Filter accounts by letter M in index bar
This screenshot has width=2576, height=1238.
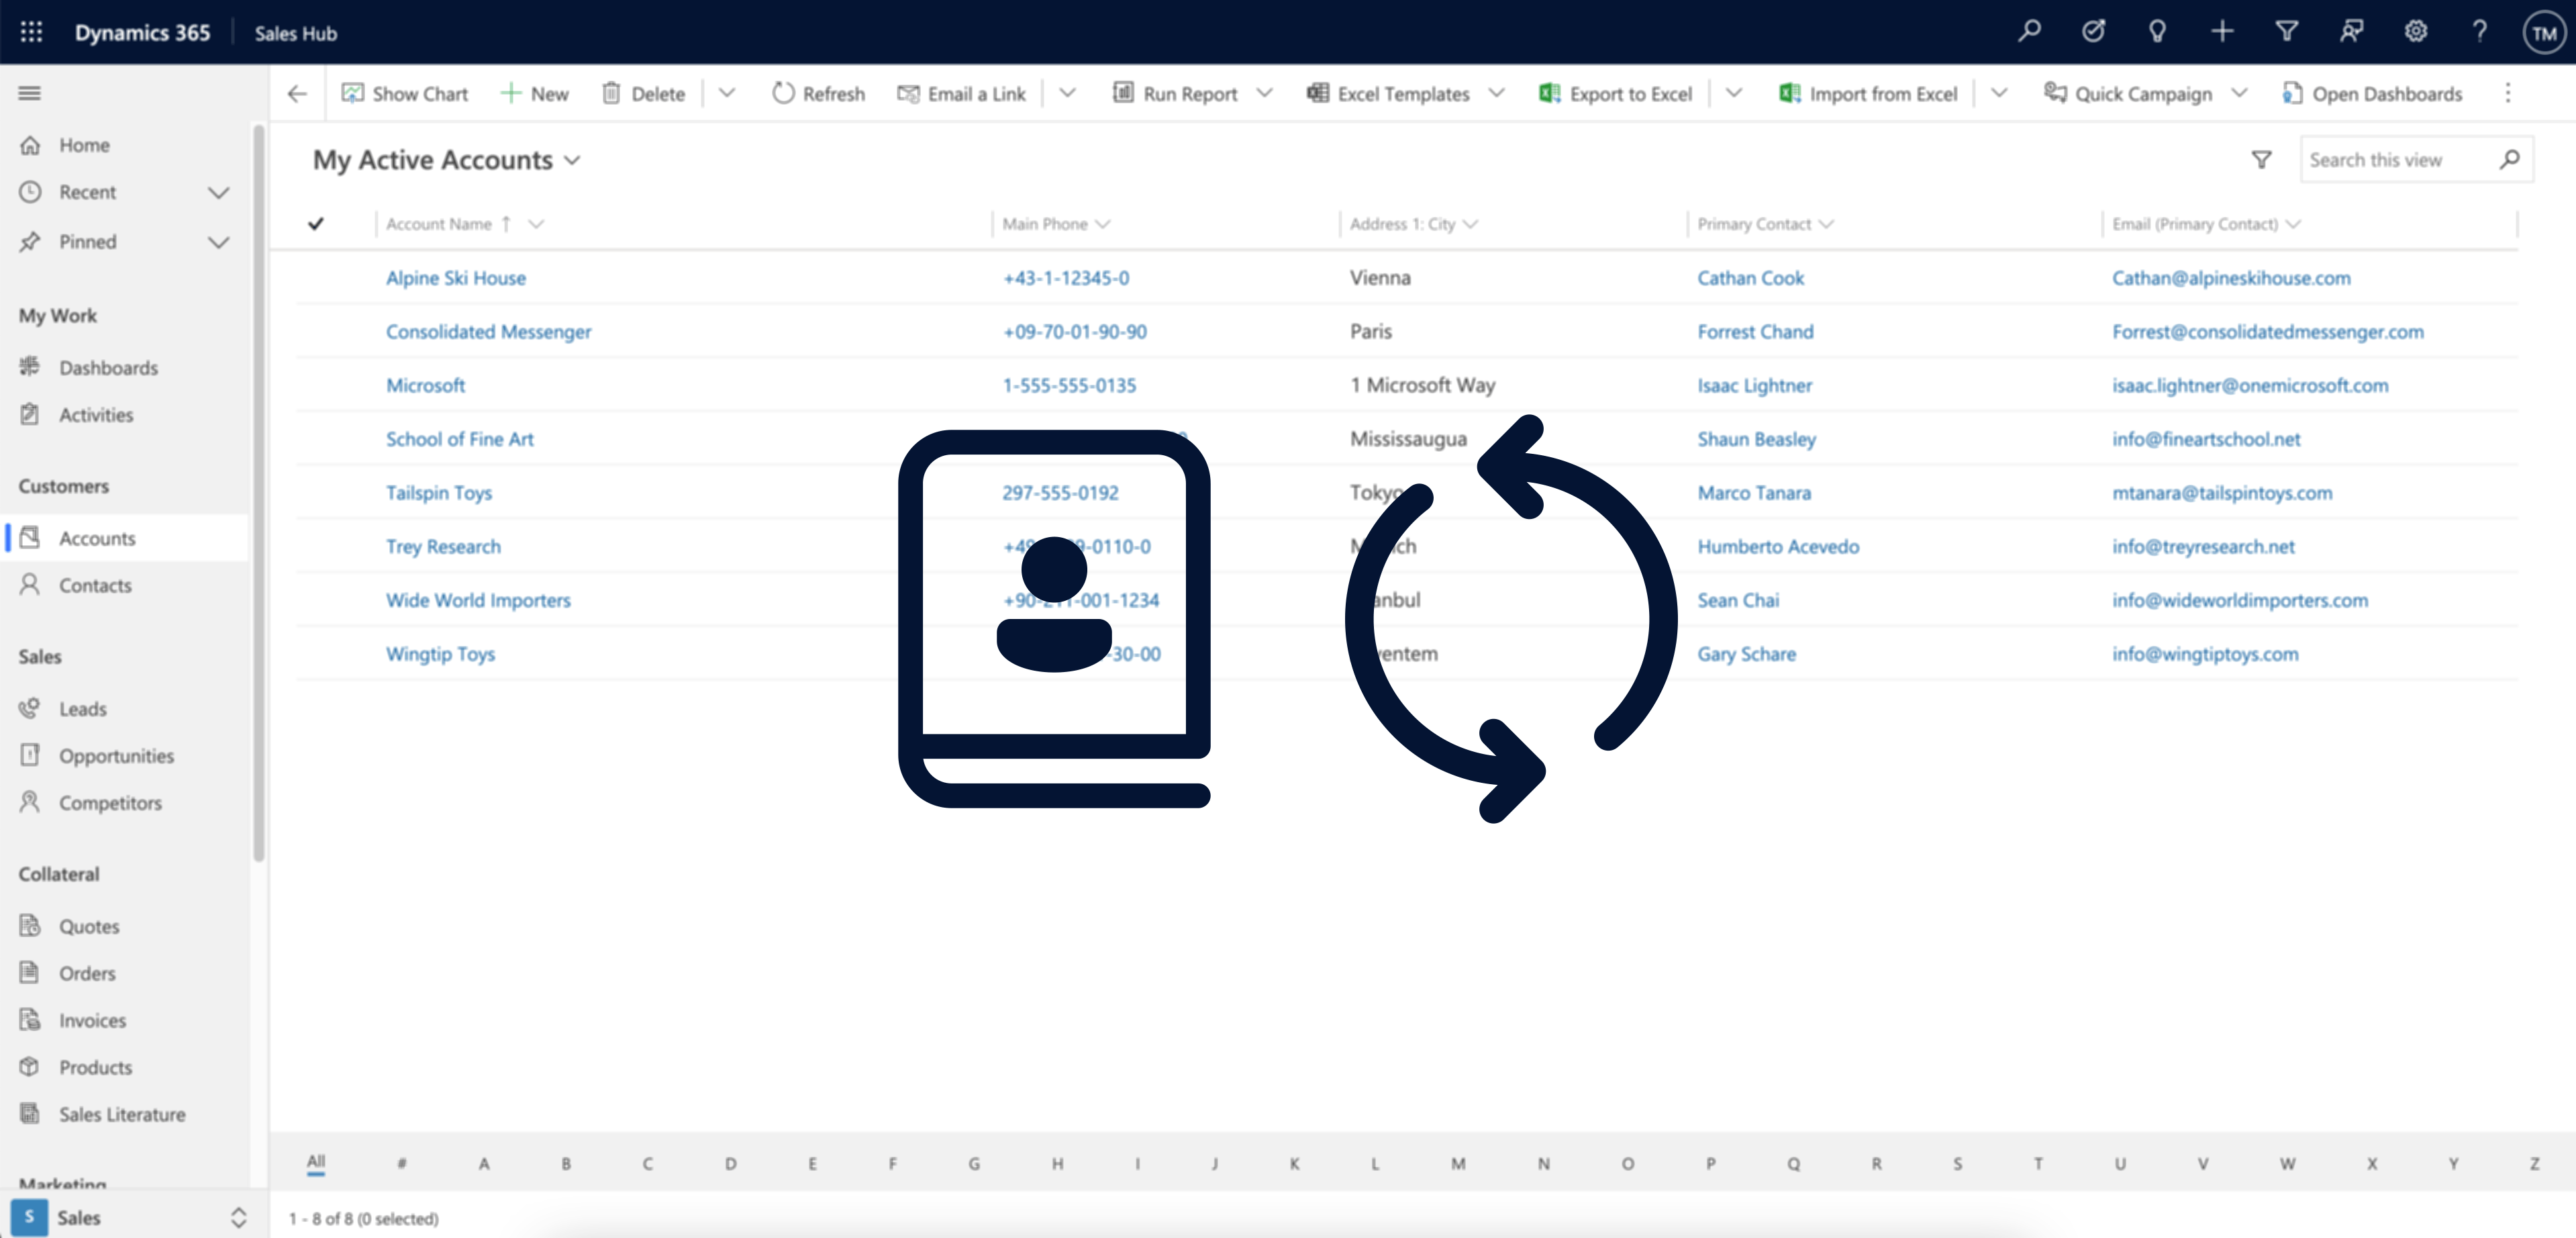pyautogui.click(x=1458, y=1163)
